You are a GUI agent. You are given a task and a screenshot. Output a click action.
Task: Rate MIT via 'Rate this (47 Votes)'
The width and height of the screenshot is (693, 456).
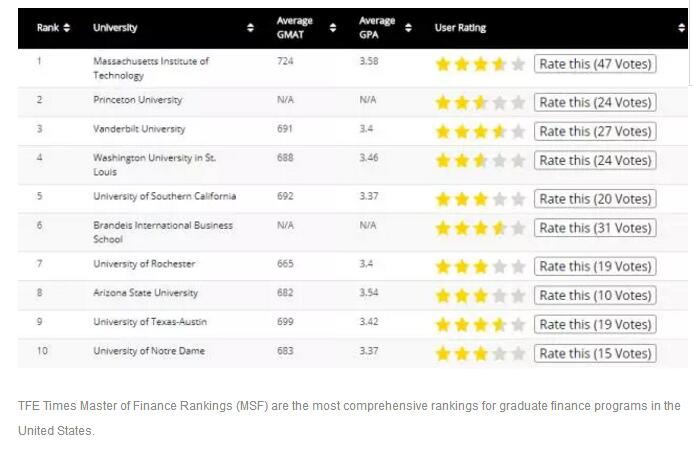(x=595, y=64)
